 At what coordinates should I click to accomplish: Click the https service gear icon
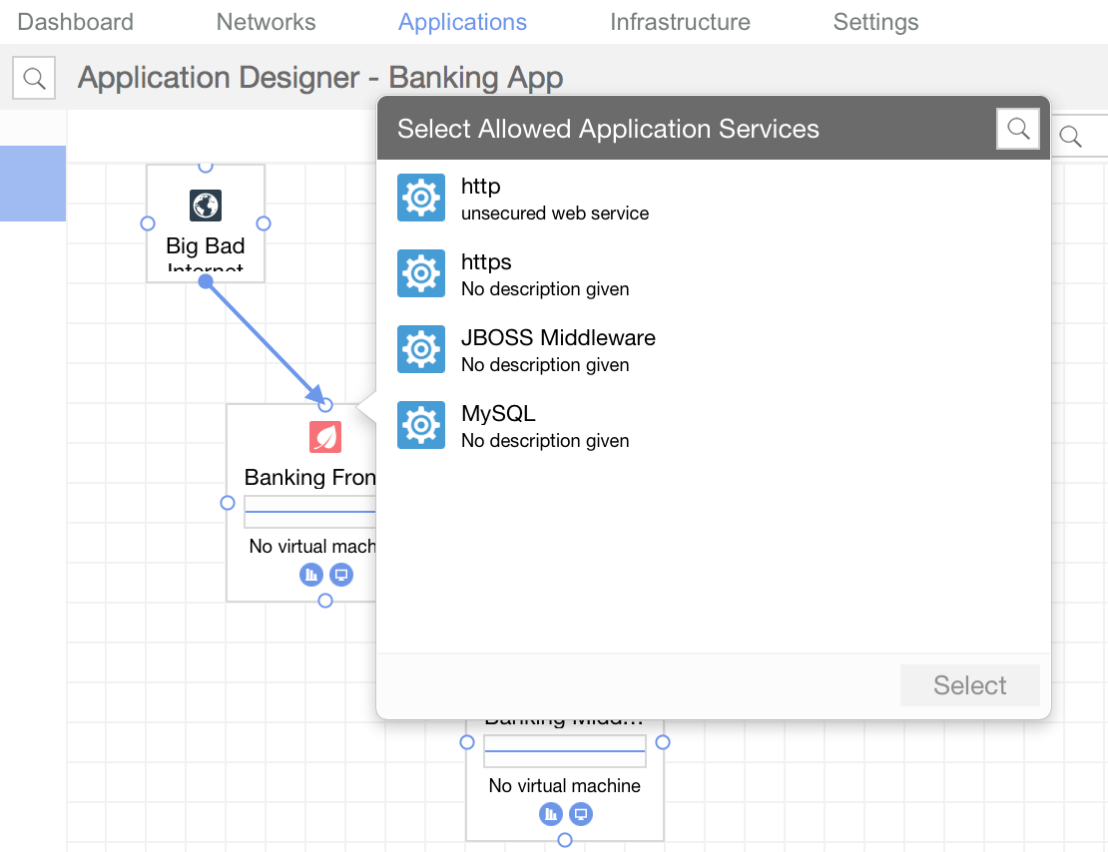421,274
